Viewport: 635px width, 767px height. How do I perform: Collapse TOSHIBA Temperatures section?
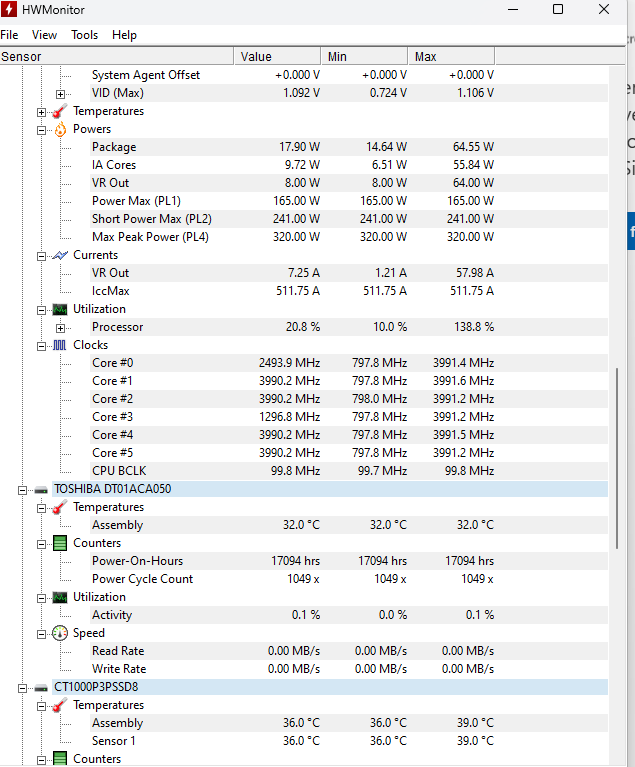click(42, 508)
